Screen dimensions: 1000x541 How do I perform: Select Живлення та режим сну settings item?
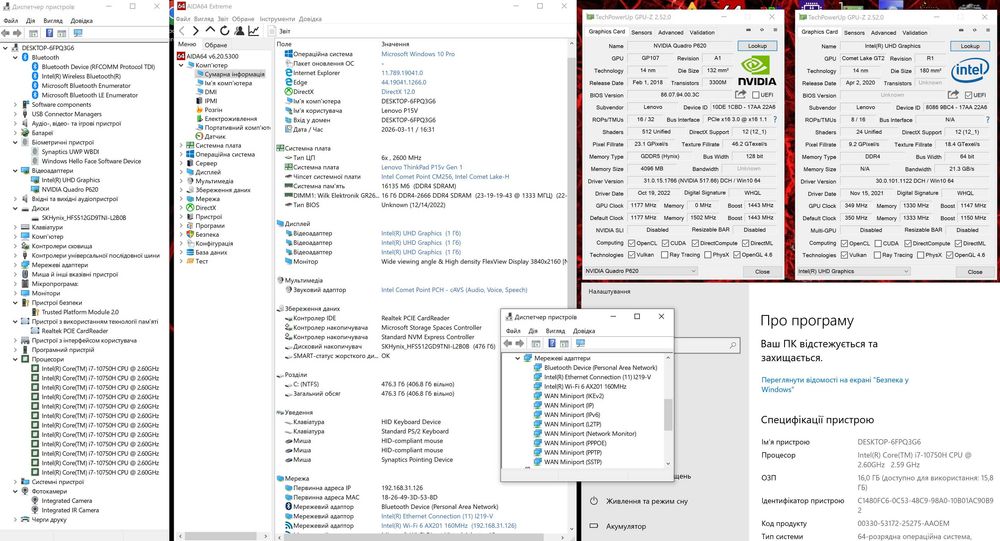pos(647,501)
